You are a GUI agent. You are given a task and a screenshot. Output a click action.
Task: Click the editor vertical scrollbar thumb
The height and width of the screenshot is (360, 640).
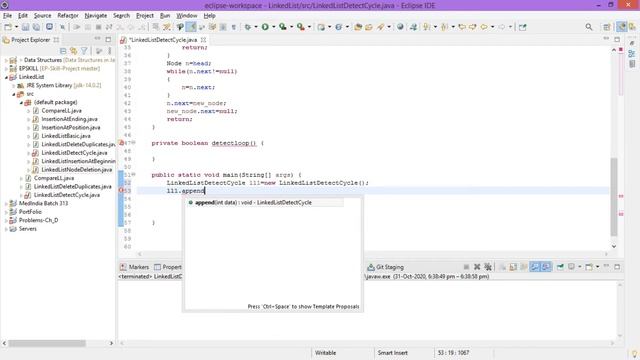pyautogui.click(x=614, y=197)
